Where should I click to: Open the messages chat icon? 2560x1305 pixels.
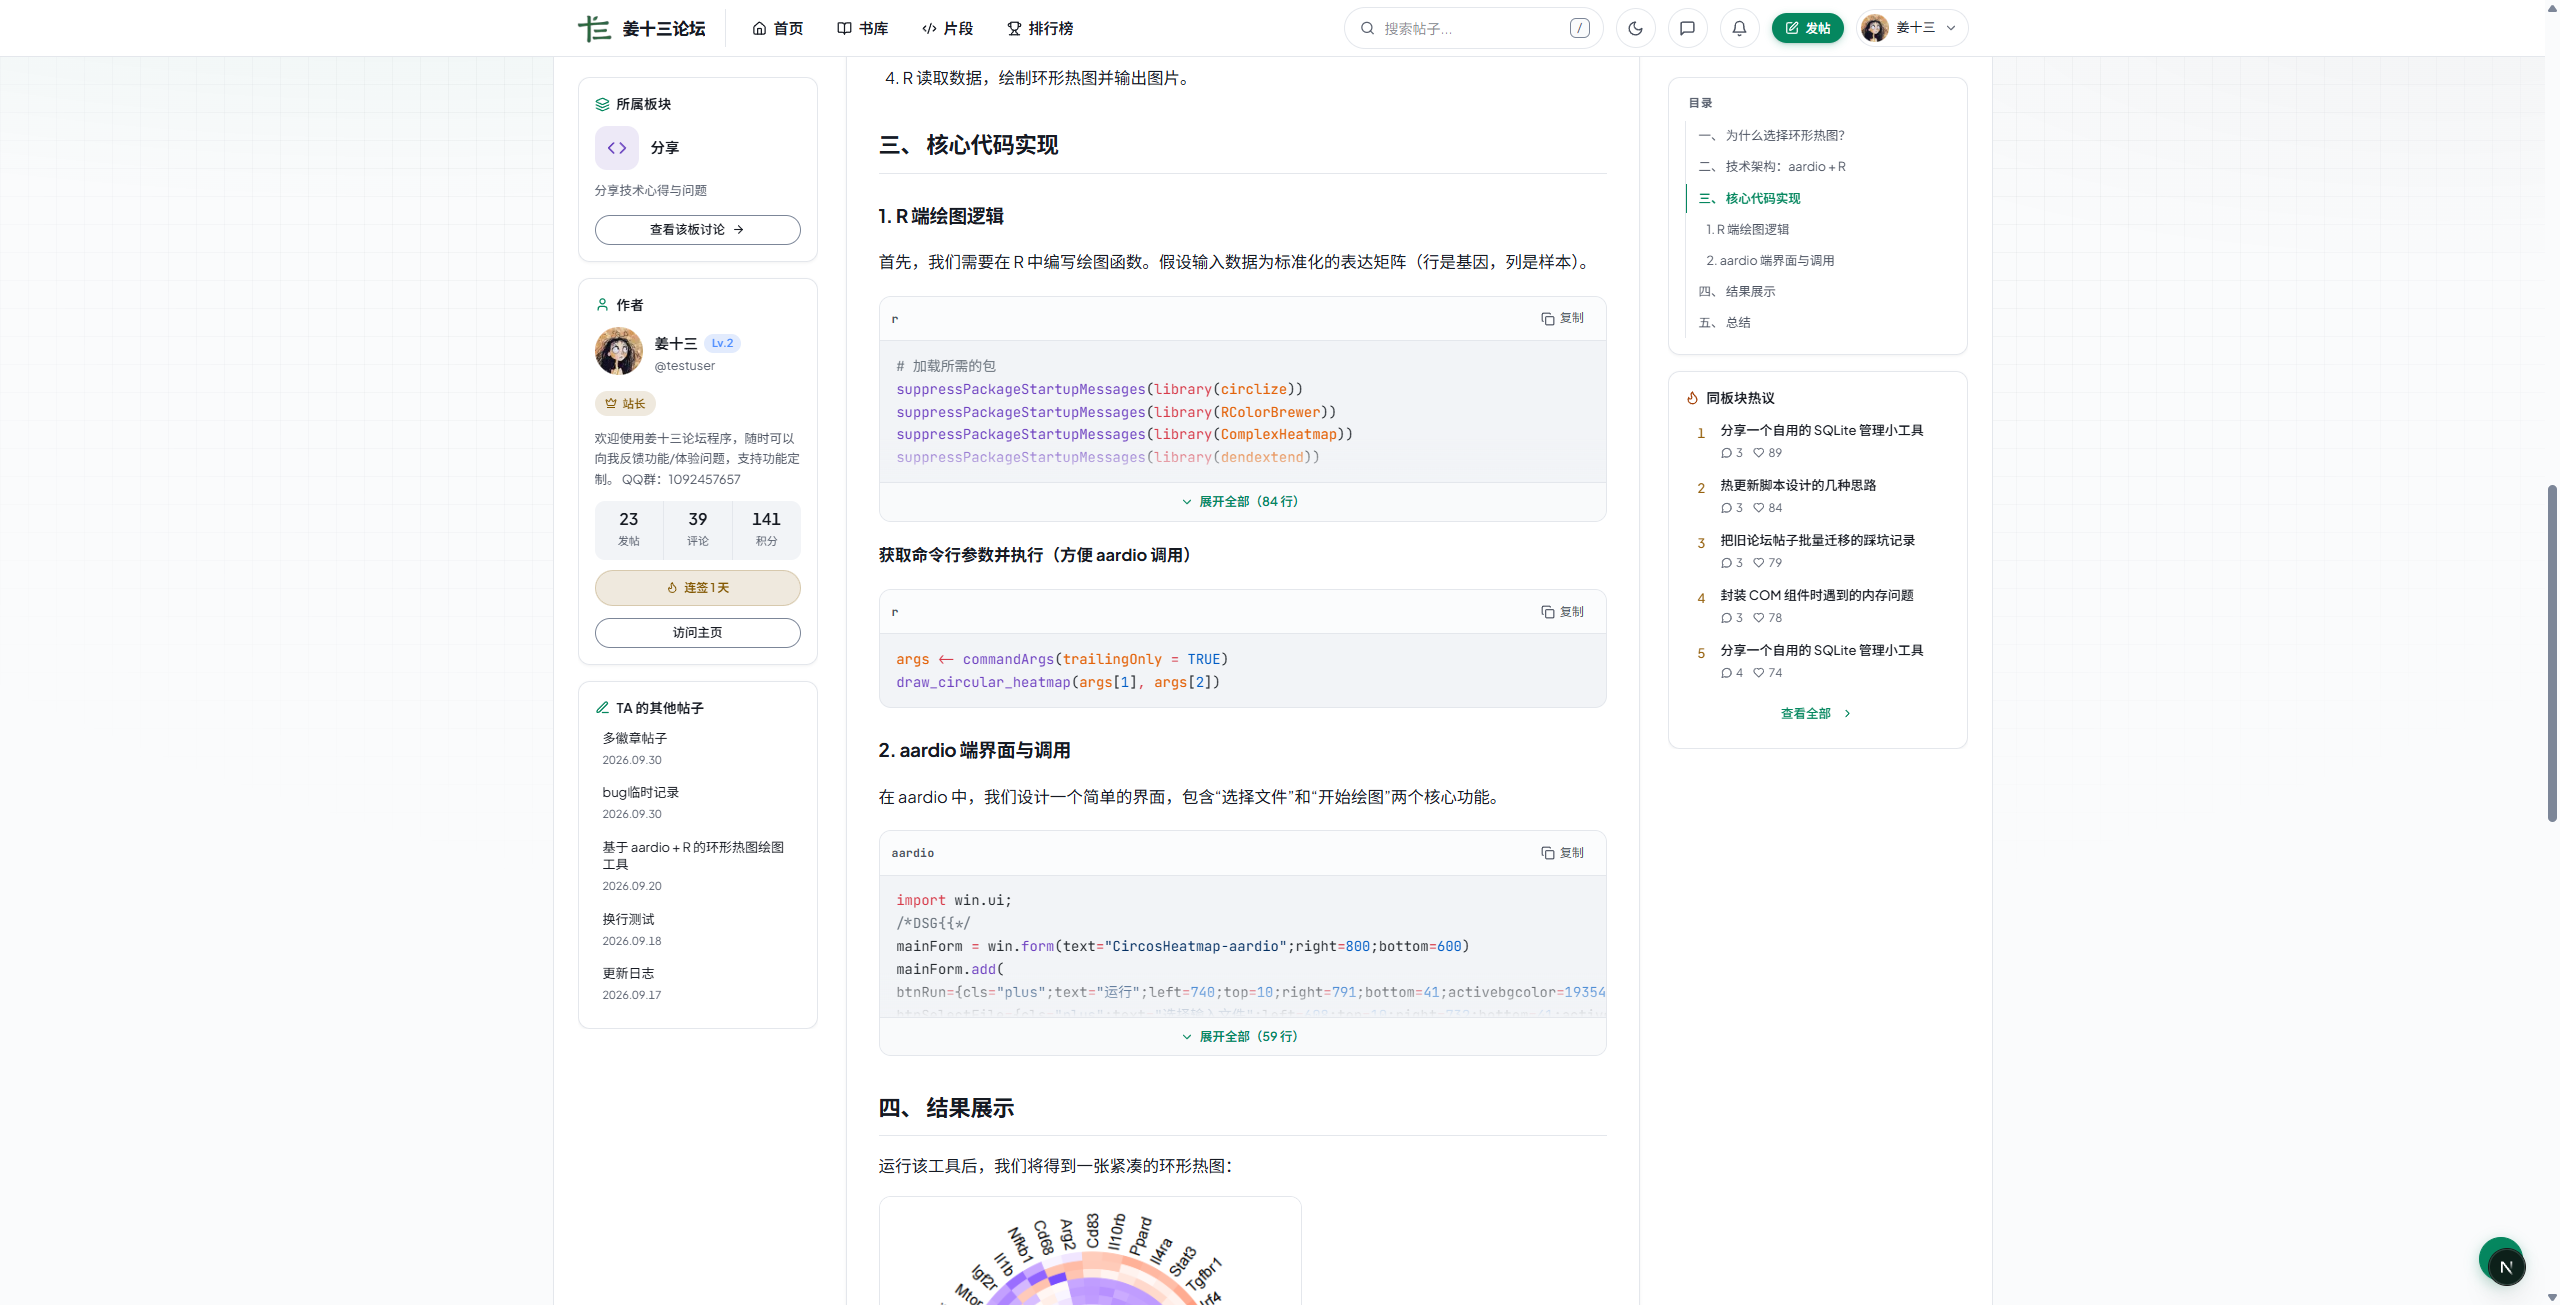[1687, 28]
